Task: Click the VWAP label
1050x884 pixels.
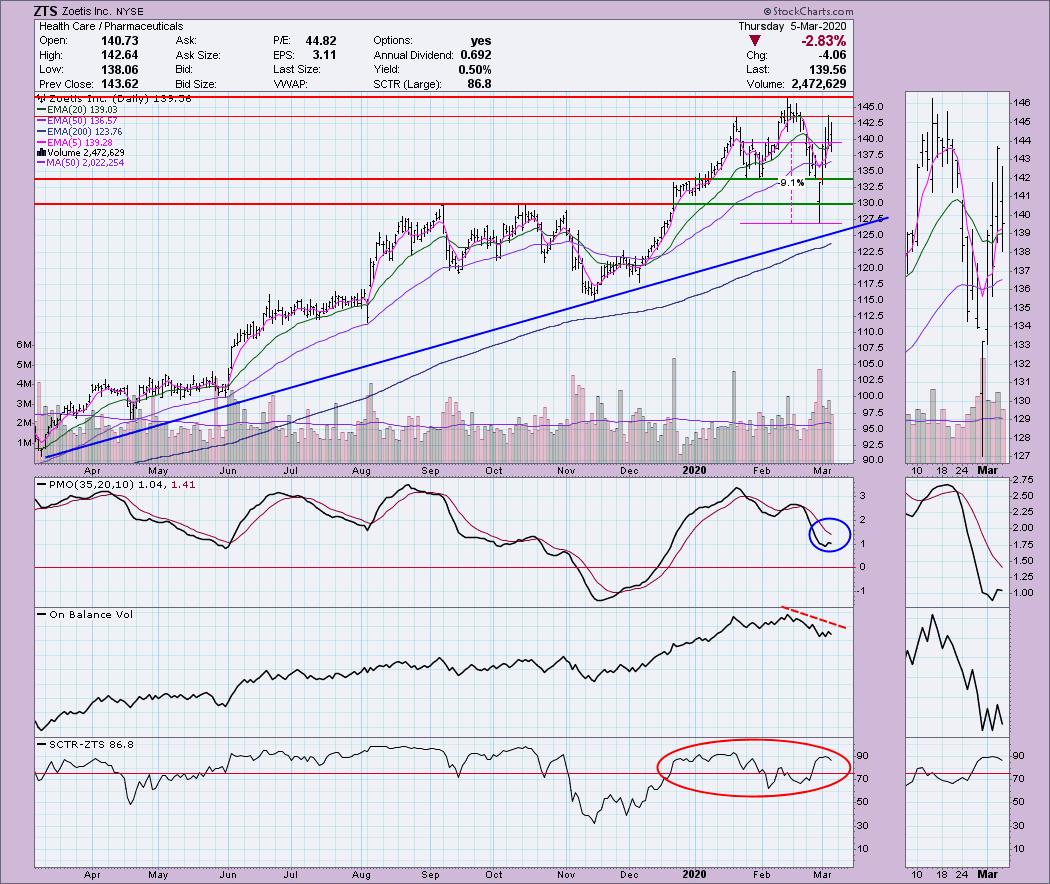Action: click(x=289, y=84)
